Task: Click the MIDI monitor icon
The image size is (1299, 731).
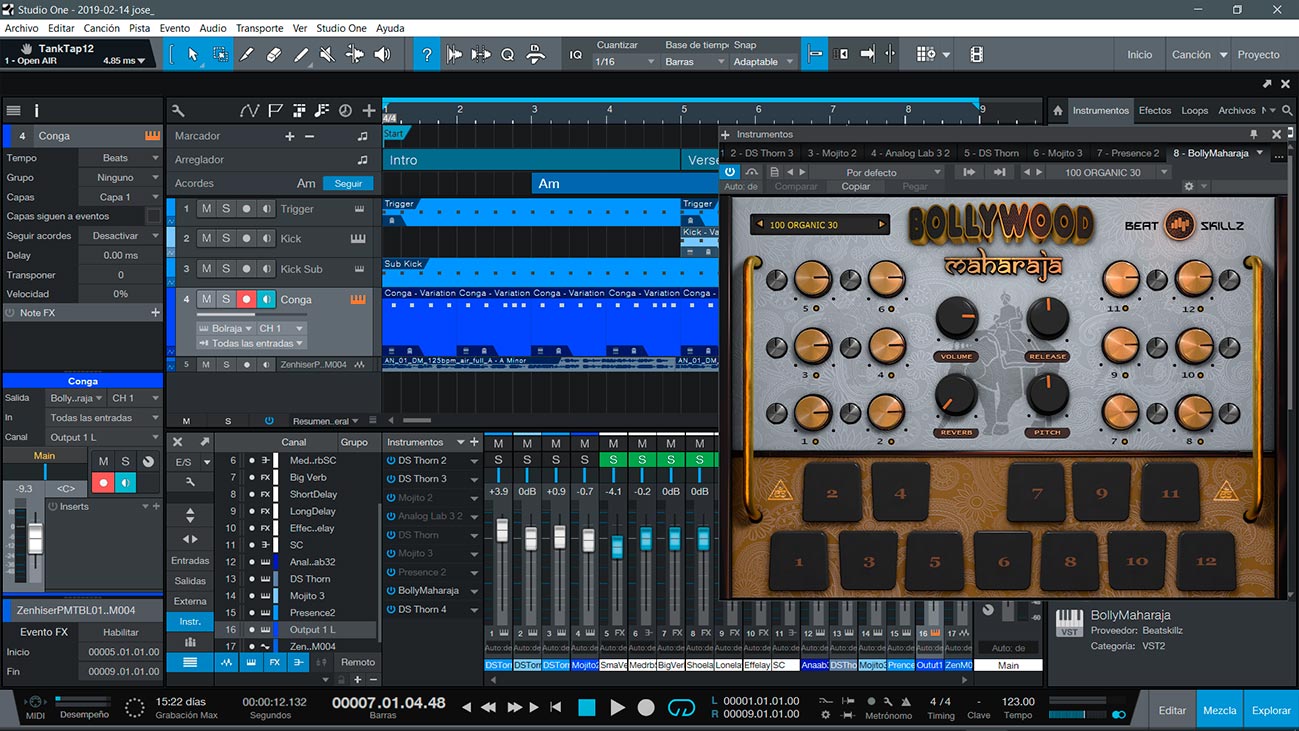Action: pyautogui.click(x=35, y=703)
